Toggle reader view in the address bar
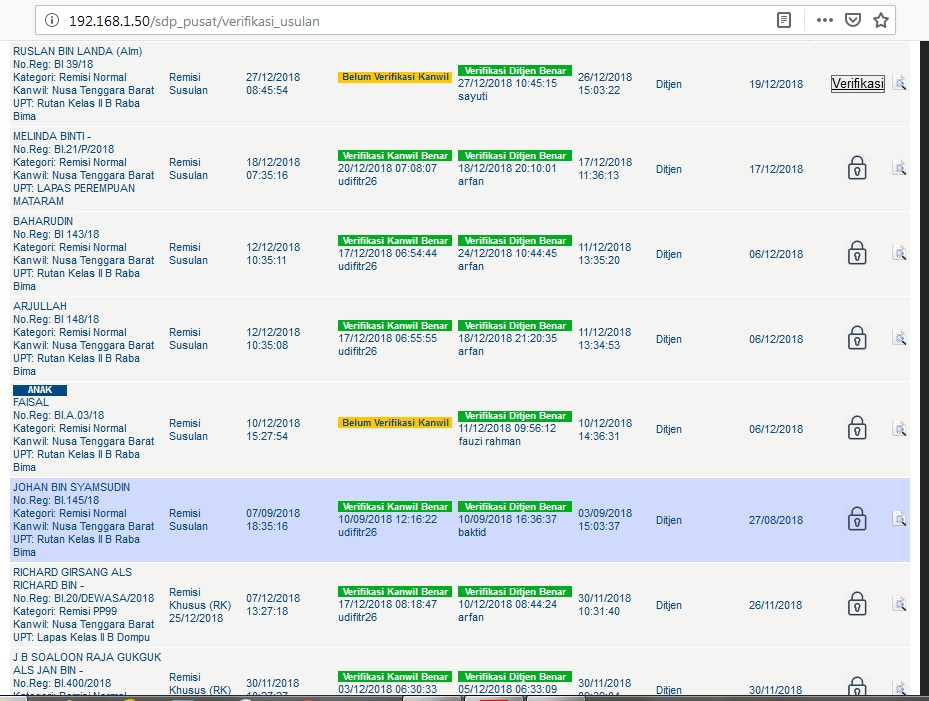Image resolution: width=929 pixels, height=701 pixels. [784, 20]
